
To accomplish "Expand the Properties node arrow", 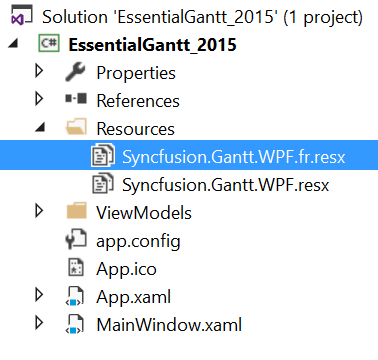I will coord(39,71).
